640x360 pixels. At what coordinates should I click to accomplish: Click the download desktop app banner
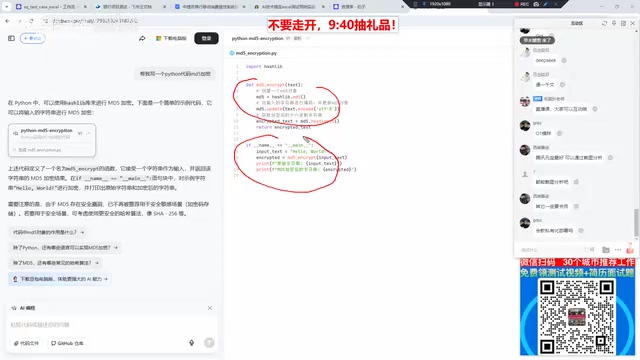[60, 279]
